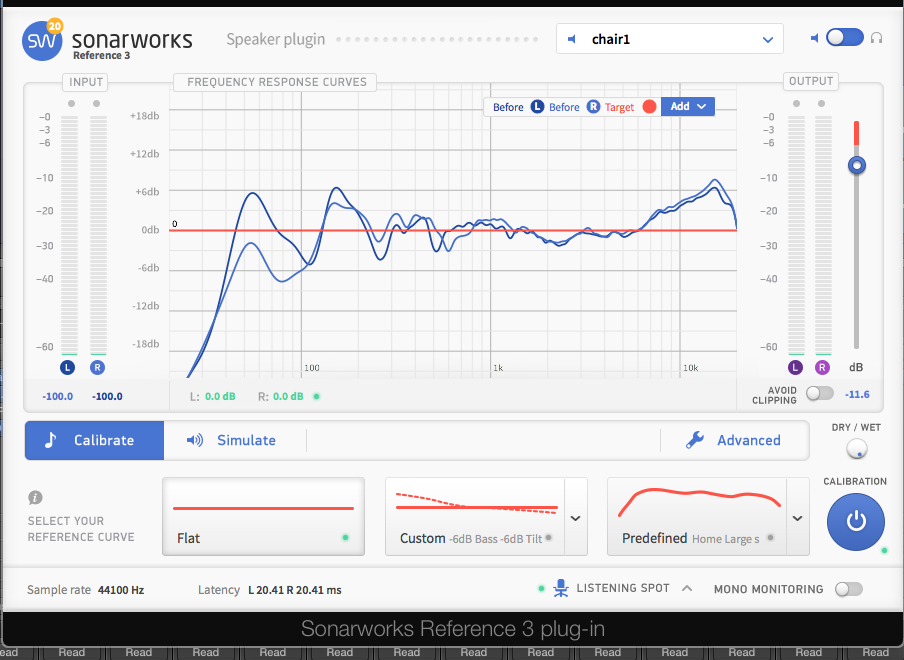Toggle the red Target curve dot
Screen dimensions: 904x660
649,107
